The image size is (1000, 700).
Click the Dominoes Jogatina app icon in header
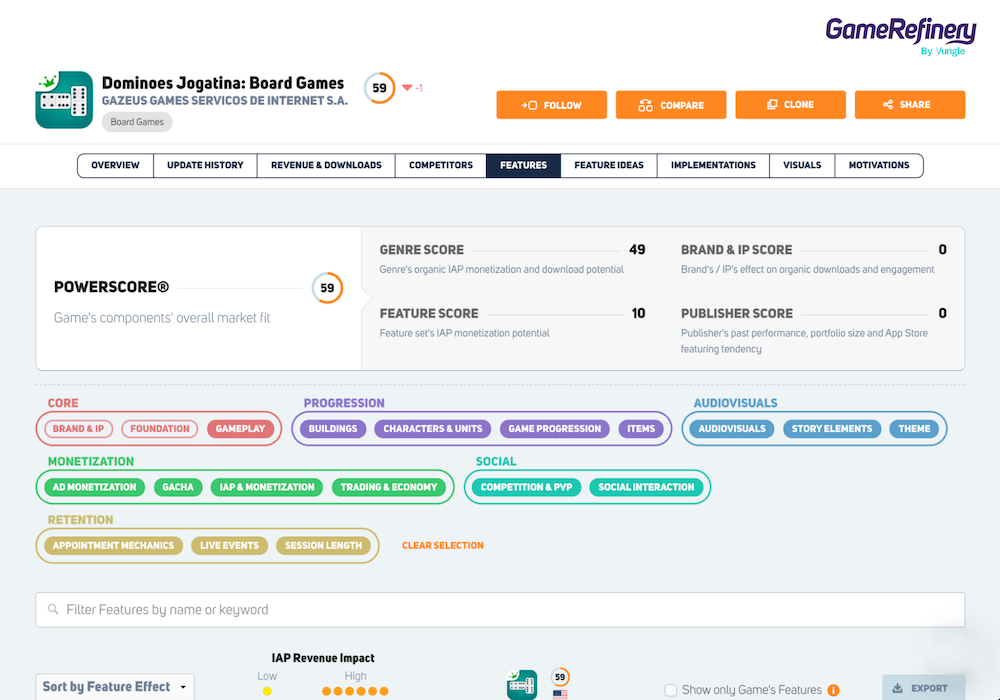(x=64, y=100)
